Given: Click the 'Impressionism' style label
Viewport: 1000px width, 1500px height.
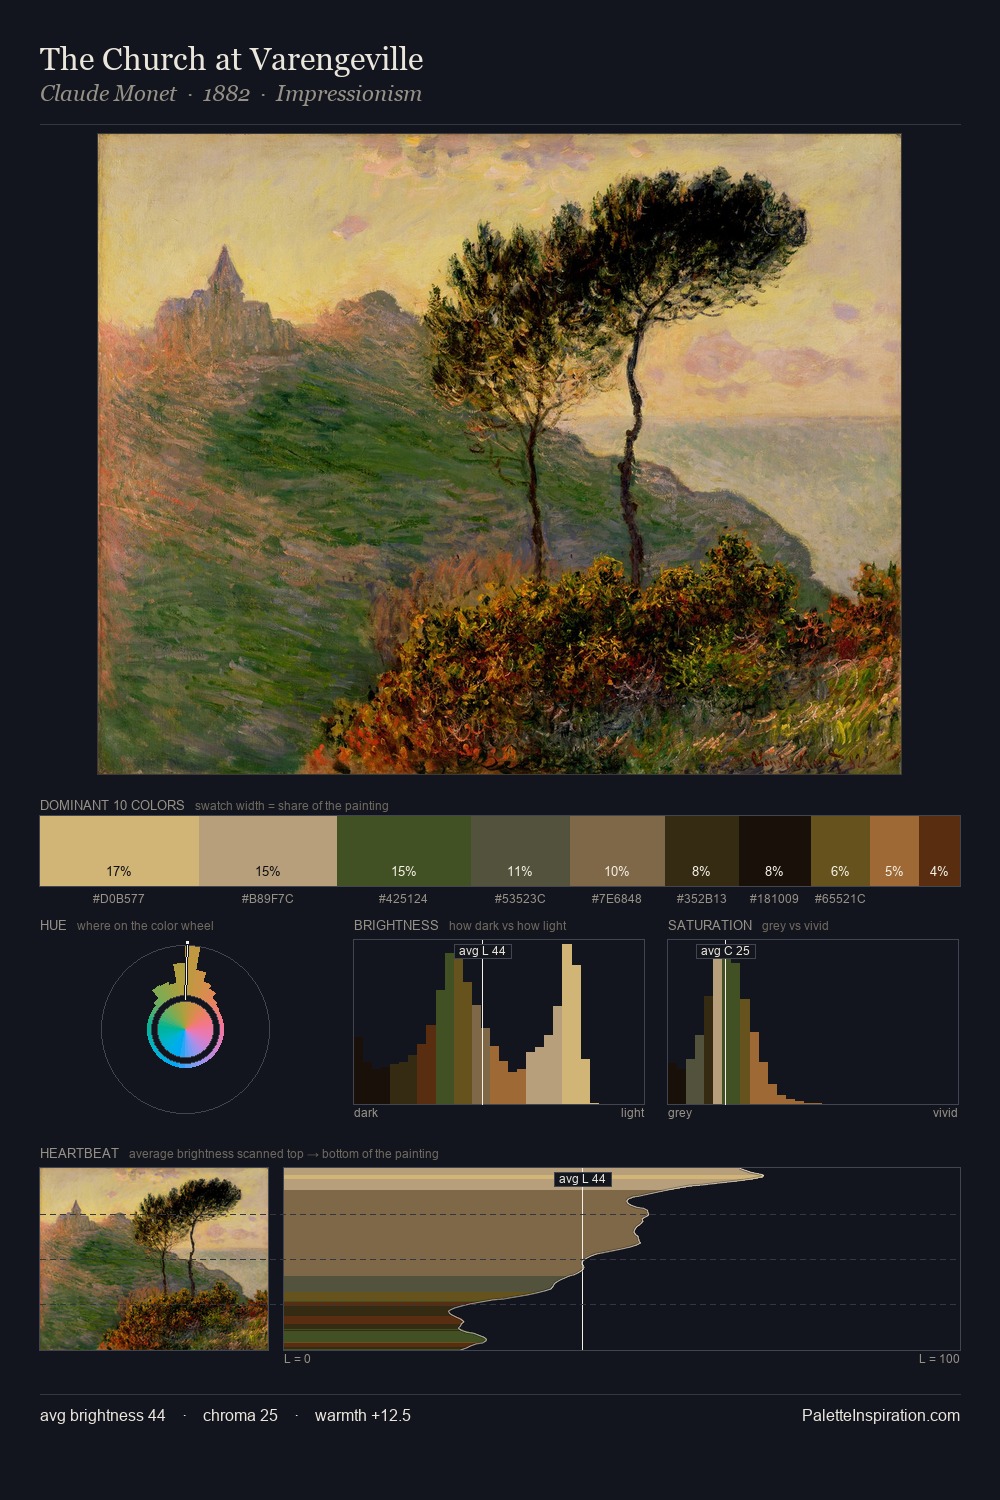Looking at the screenshot, I should click(x=349, y=94).
